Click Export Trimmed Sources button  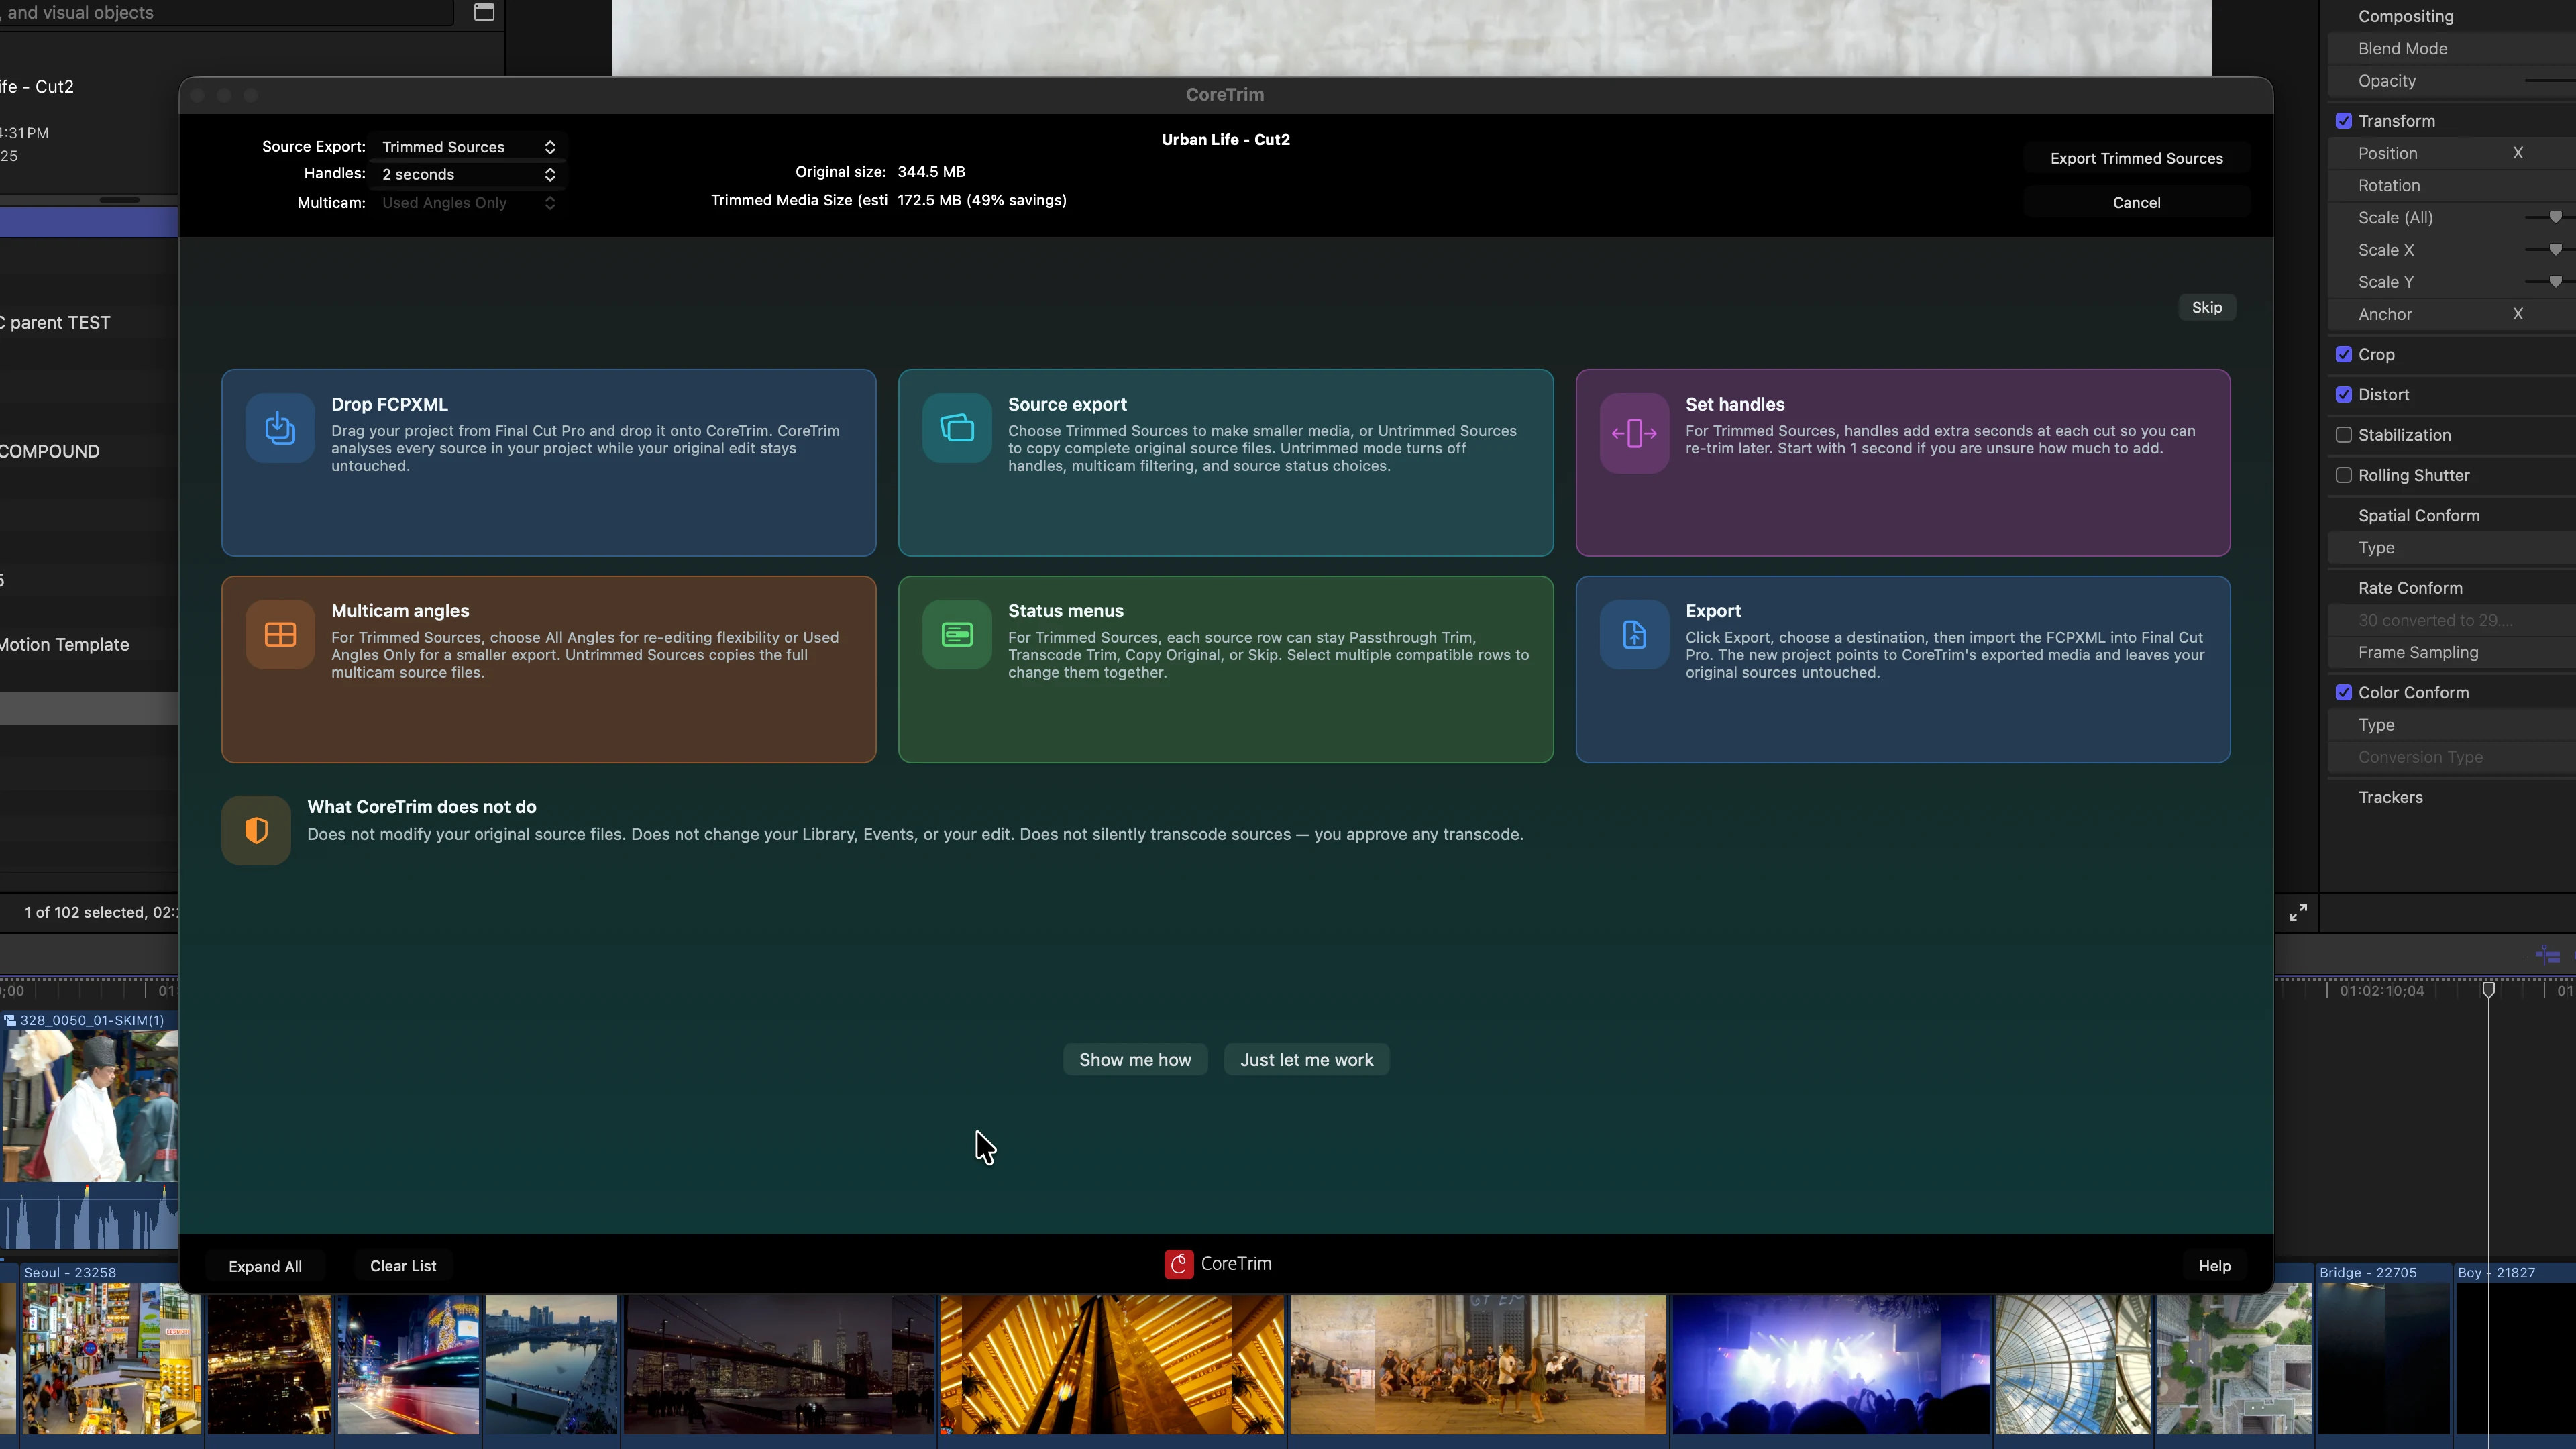[2137, 158]
